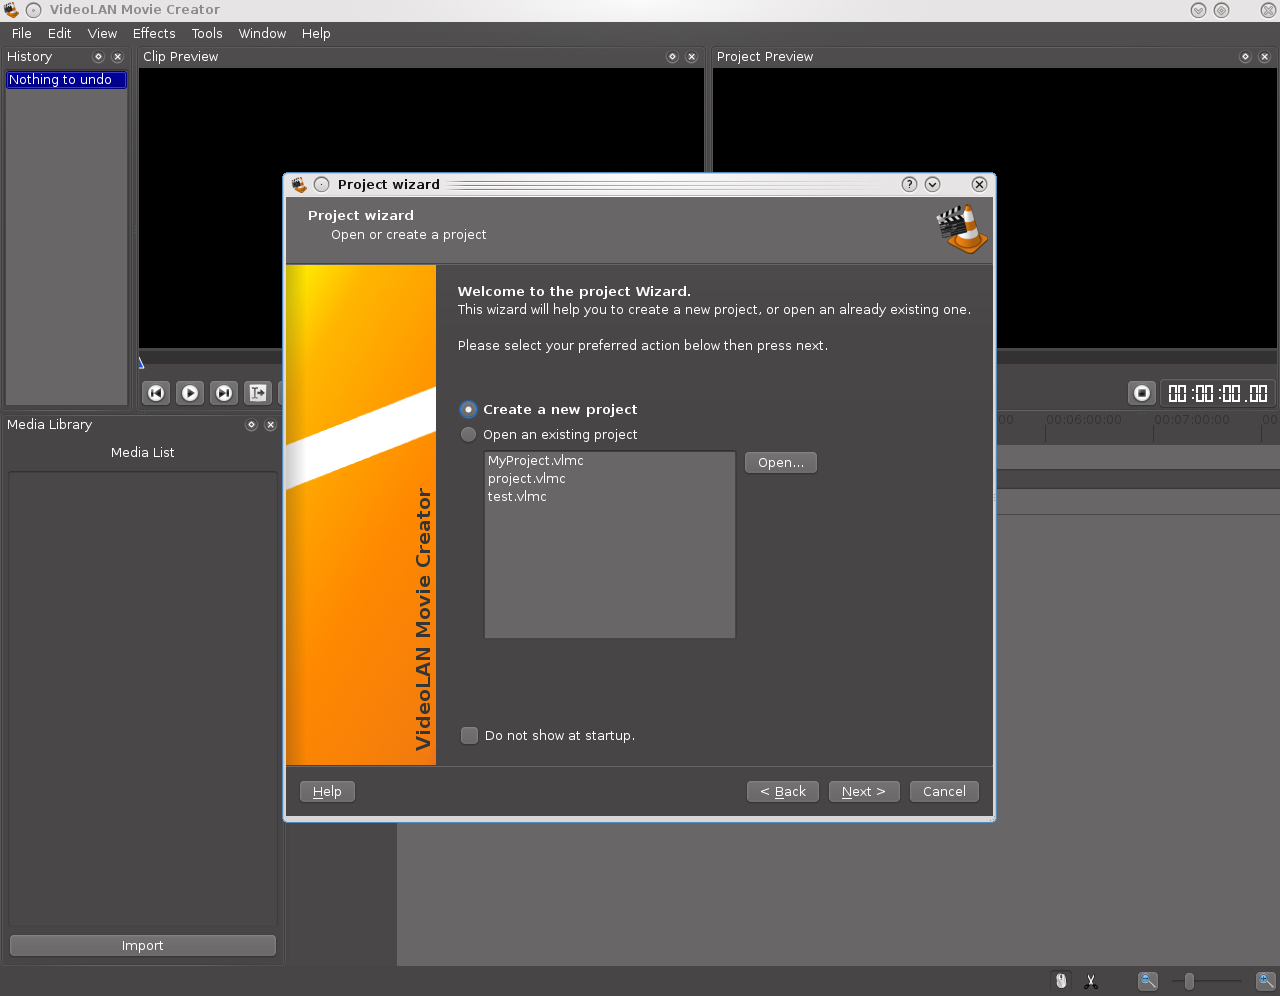Select Nothing to undo history entry
Image resolution: width=1280 pixels, height=996 pixels.
(66, 79)
